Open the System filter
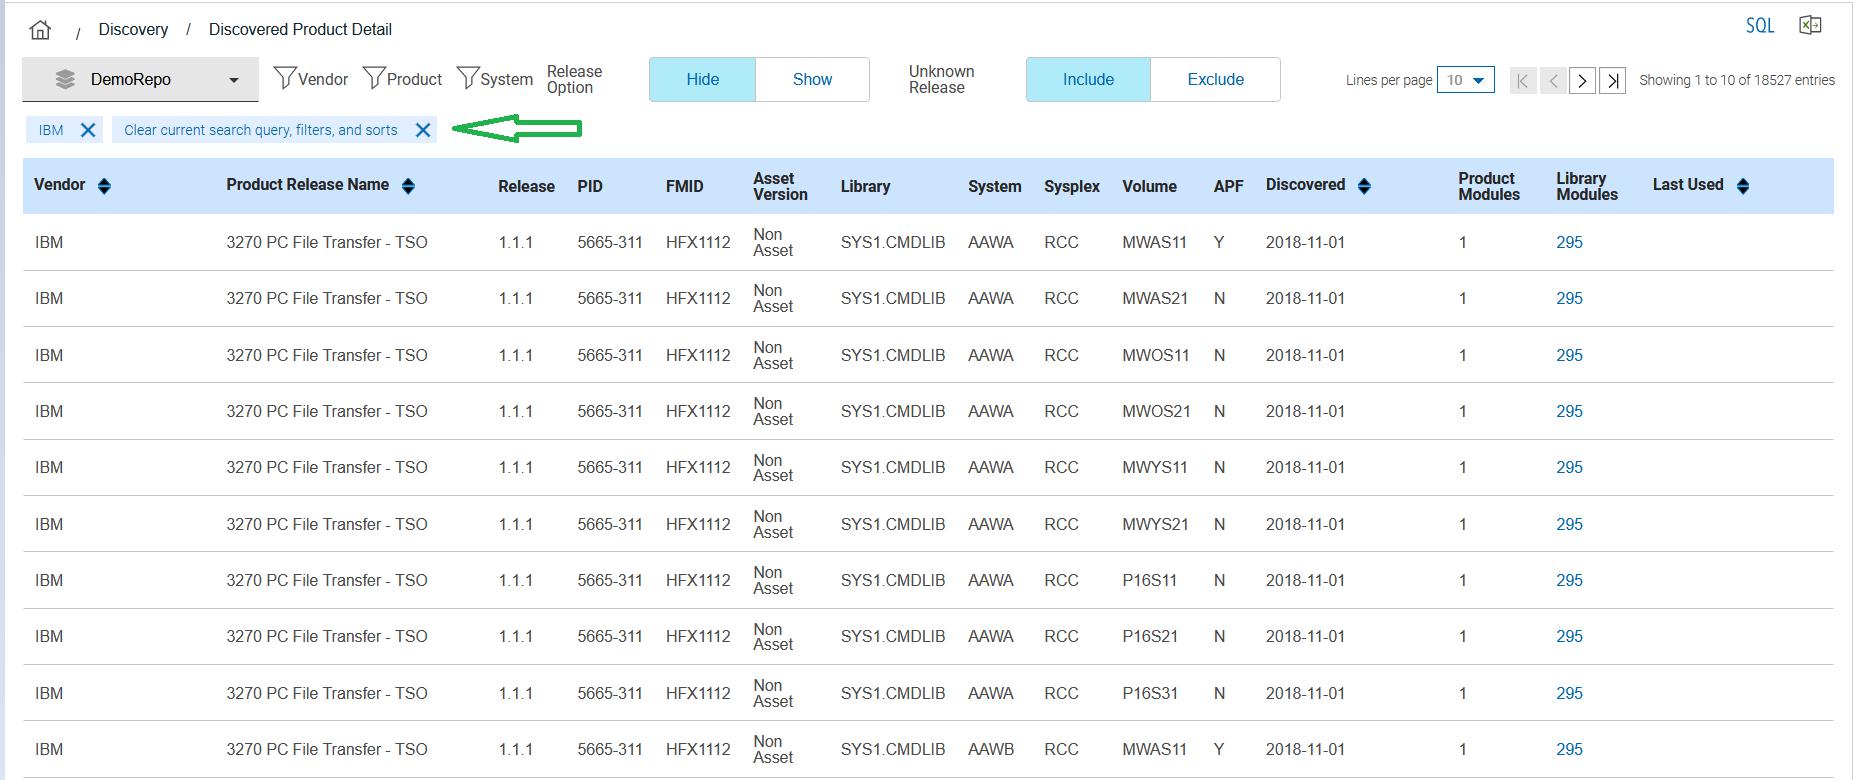Viewport: 1861px width, 780px height. click(x=495, y=79)
